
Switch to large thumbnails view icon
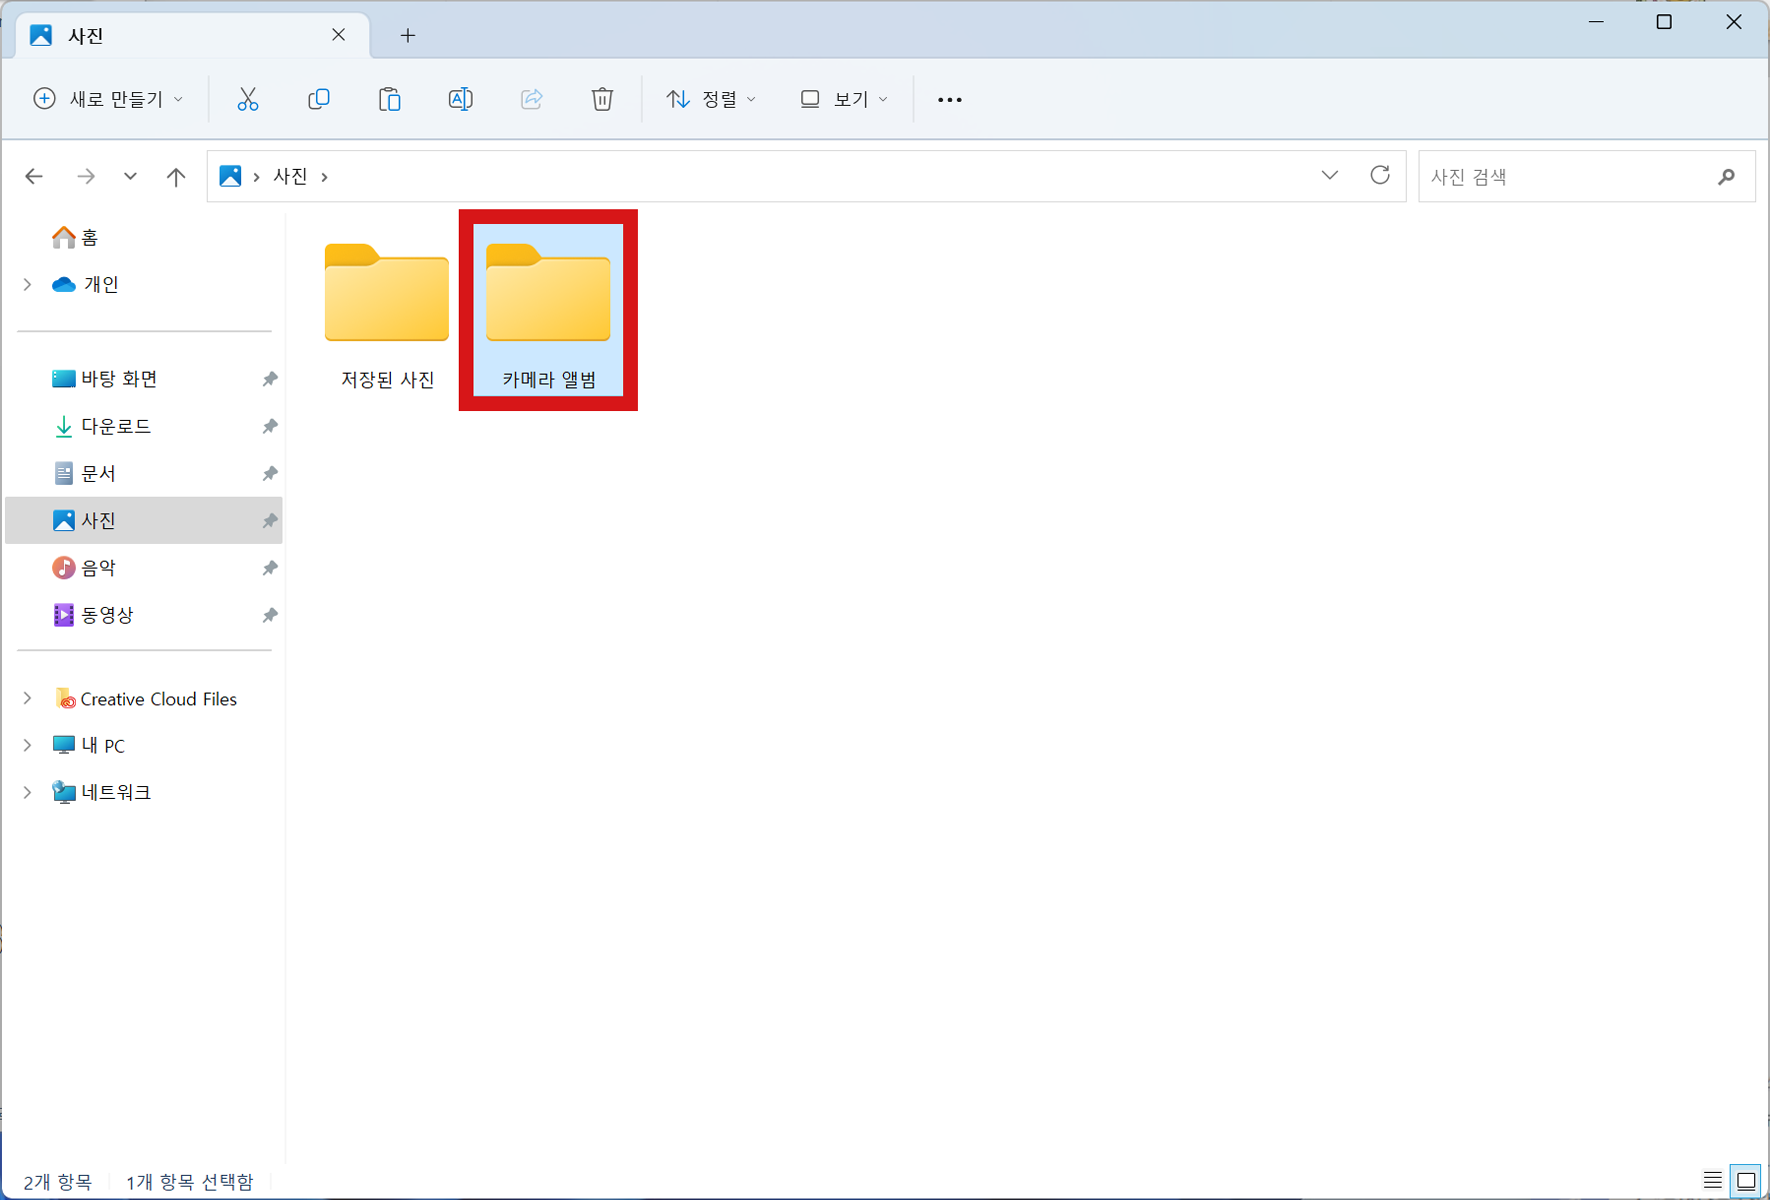(x=1746, y=1180)
